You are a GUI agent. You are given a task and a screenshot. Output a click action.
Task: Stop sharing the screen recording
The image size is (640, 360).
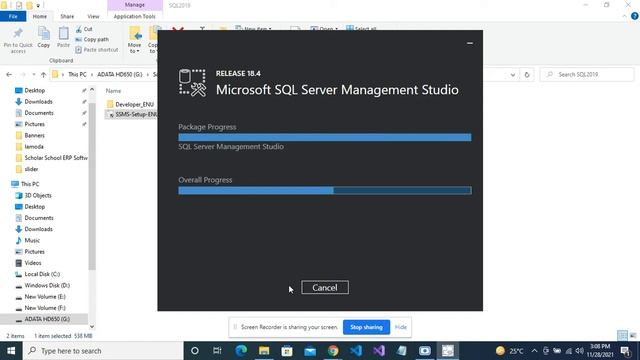point(366,327)
